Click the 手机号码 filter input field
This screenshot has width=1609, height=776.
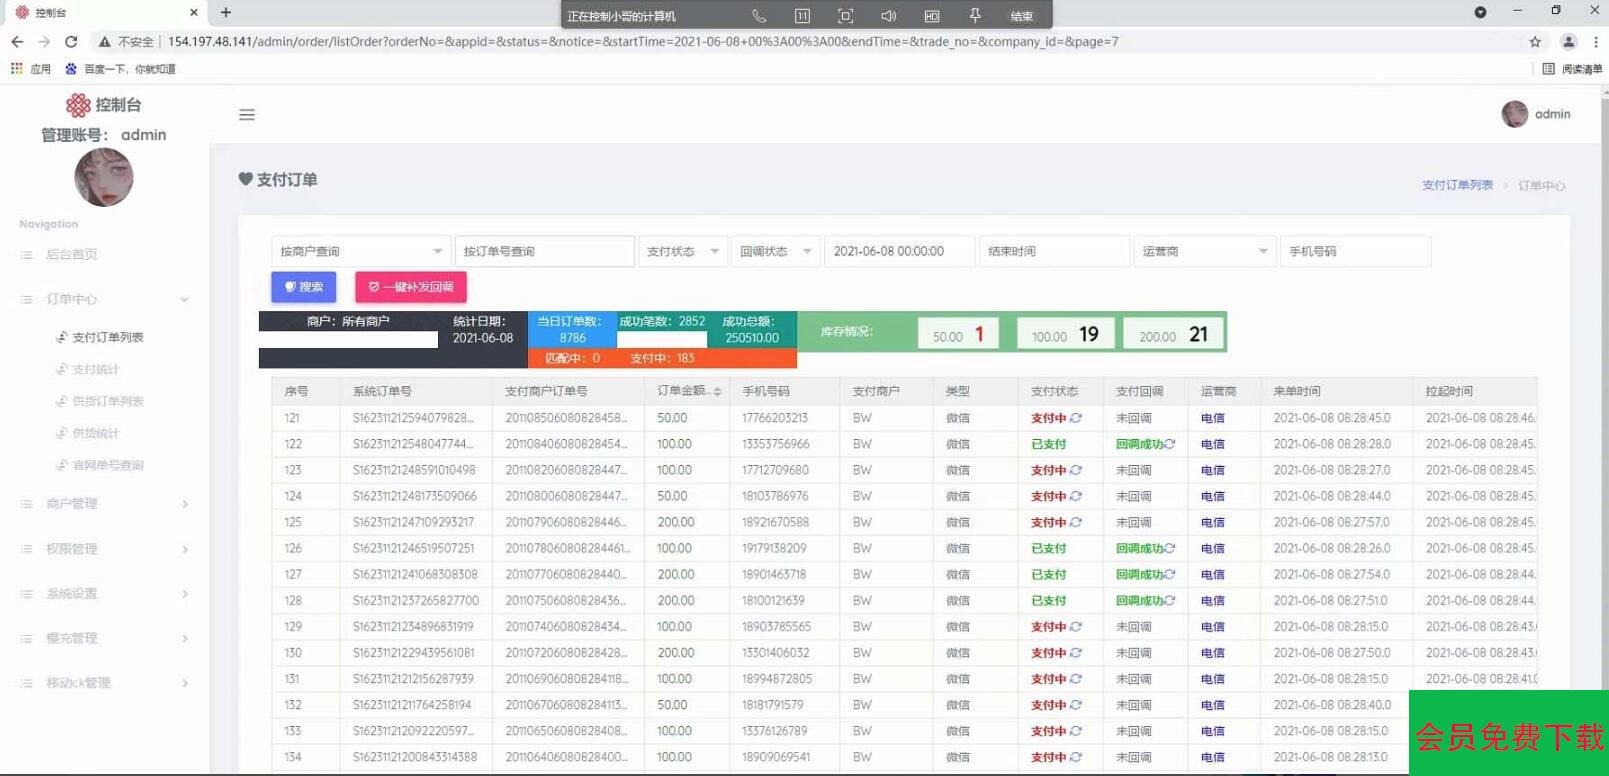click(1355, 251)
